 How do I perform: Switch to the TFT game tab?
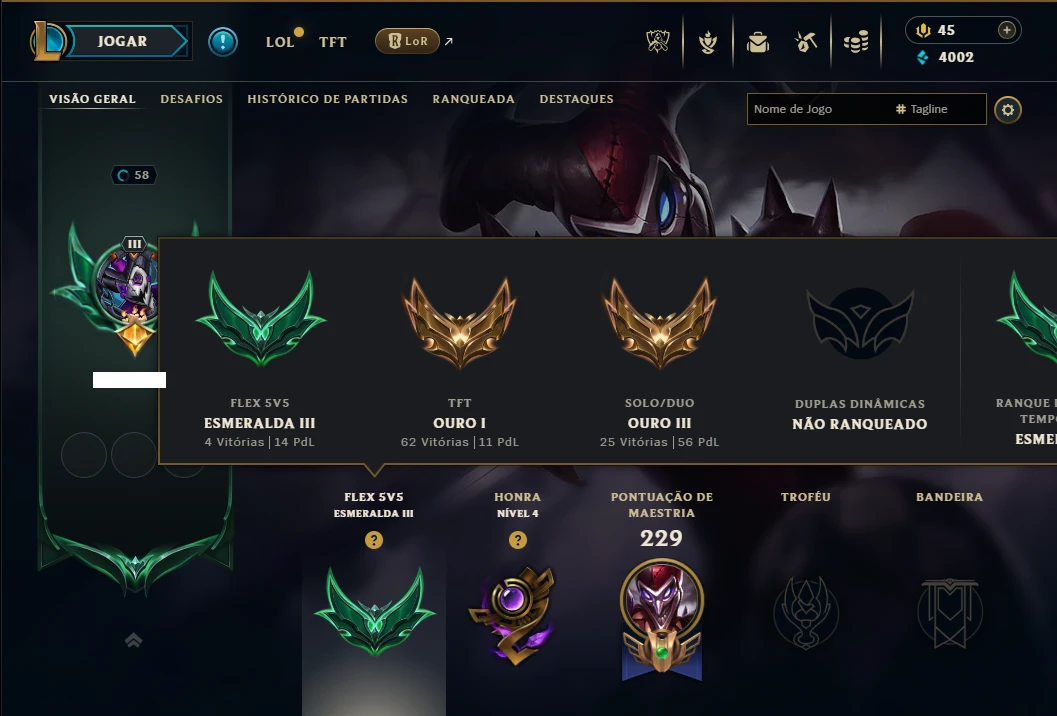(332, 42)
